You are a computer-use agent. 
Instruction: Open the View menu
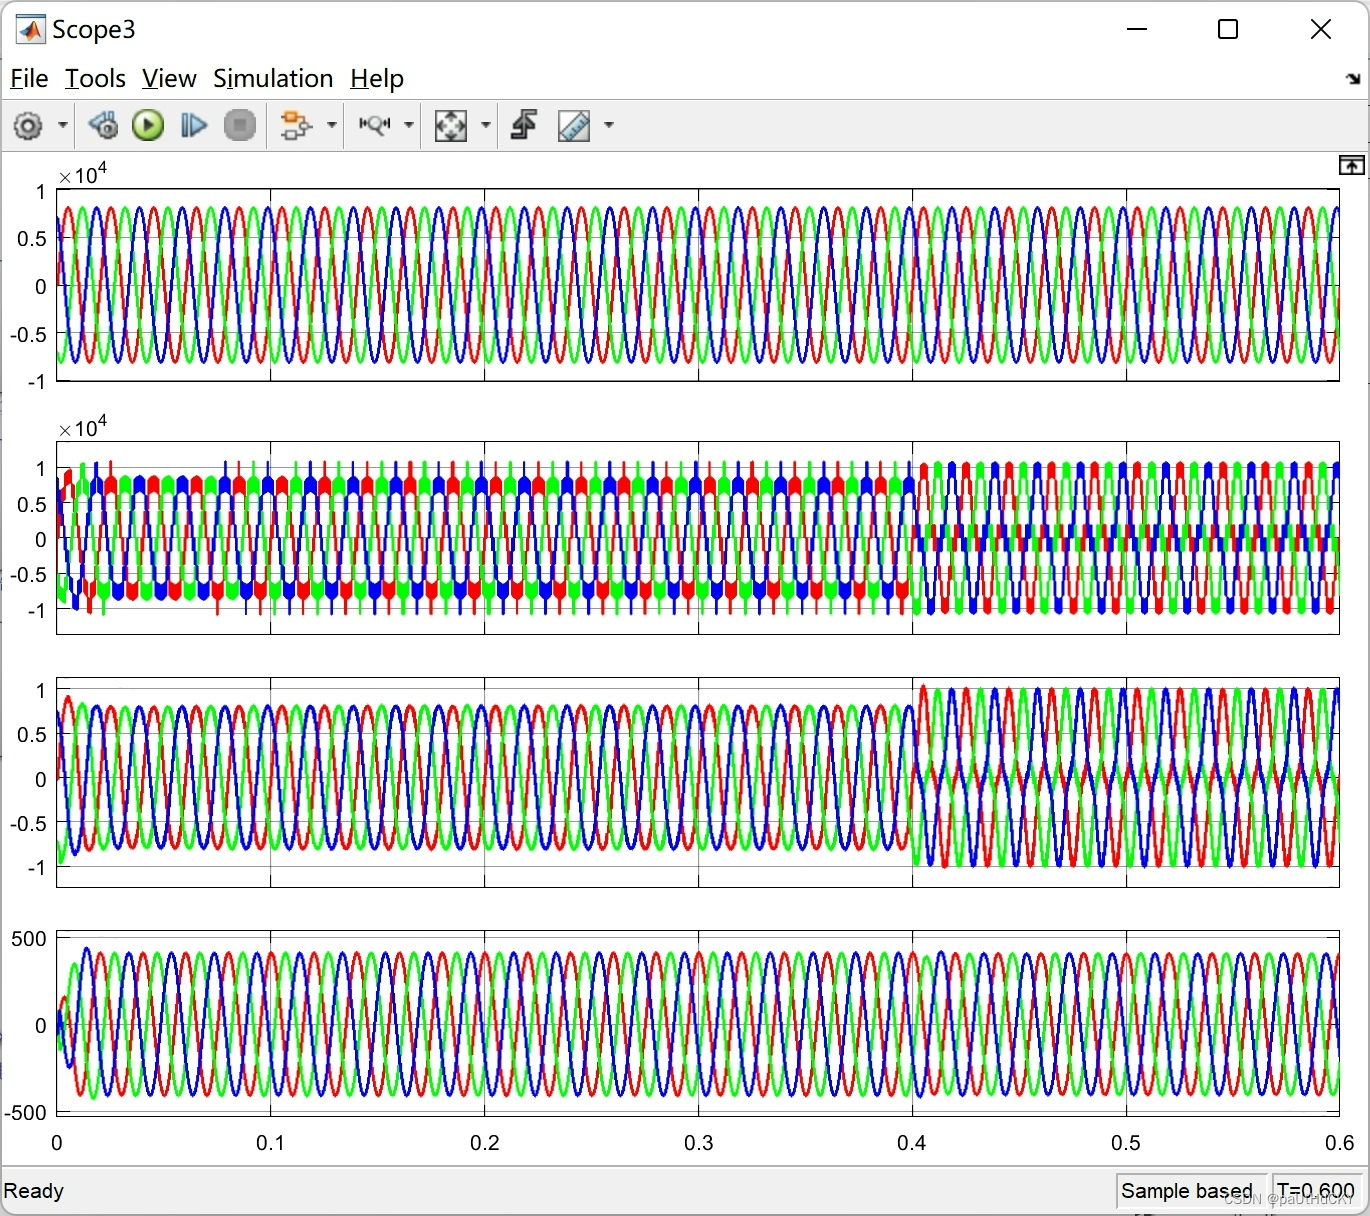[169, 79]
